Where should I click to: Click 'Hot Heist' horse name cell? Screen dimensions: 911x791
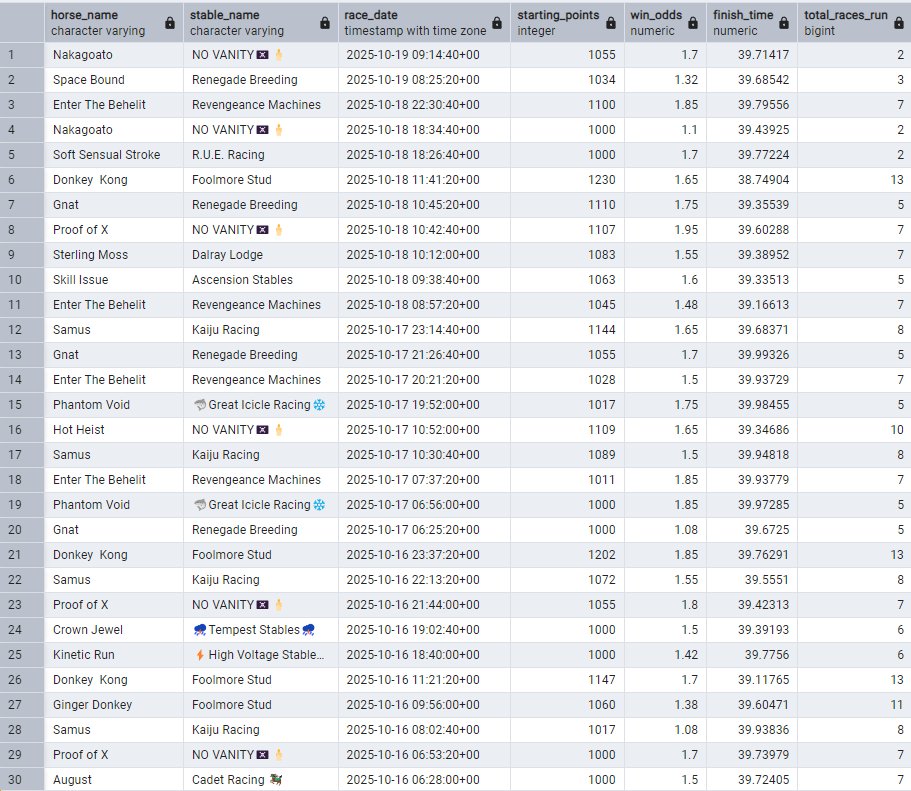click(x=114, y=429)
